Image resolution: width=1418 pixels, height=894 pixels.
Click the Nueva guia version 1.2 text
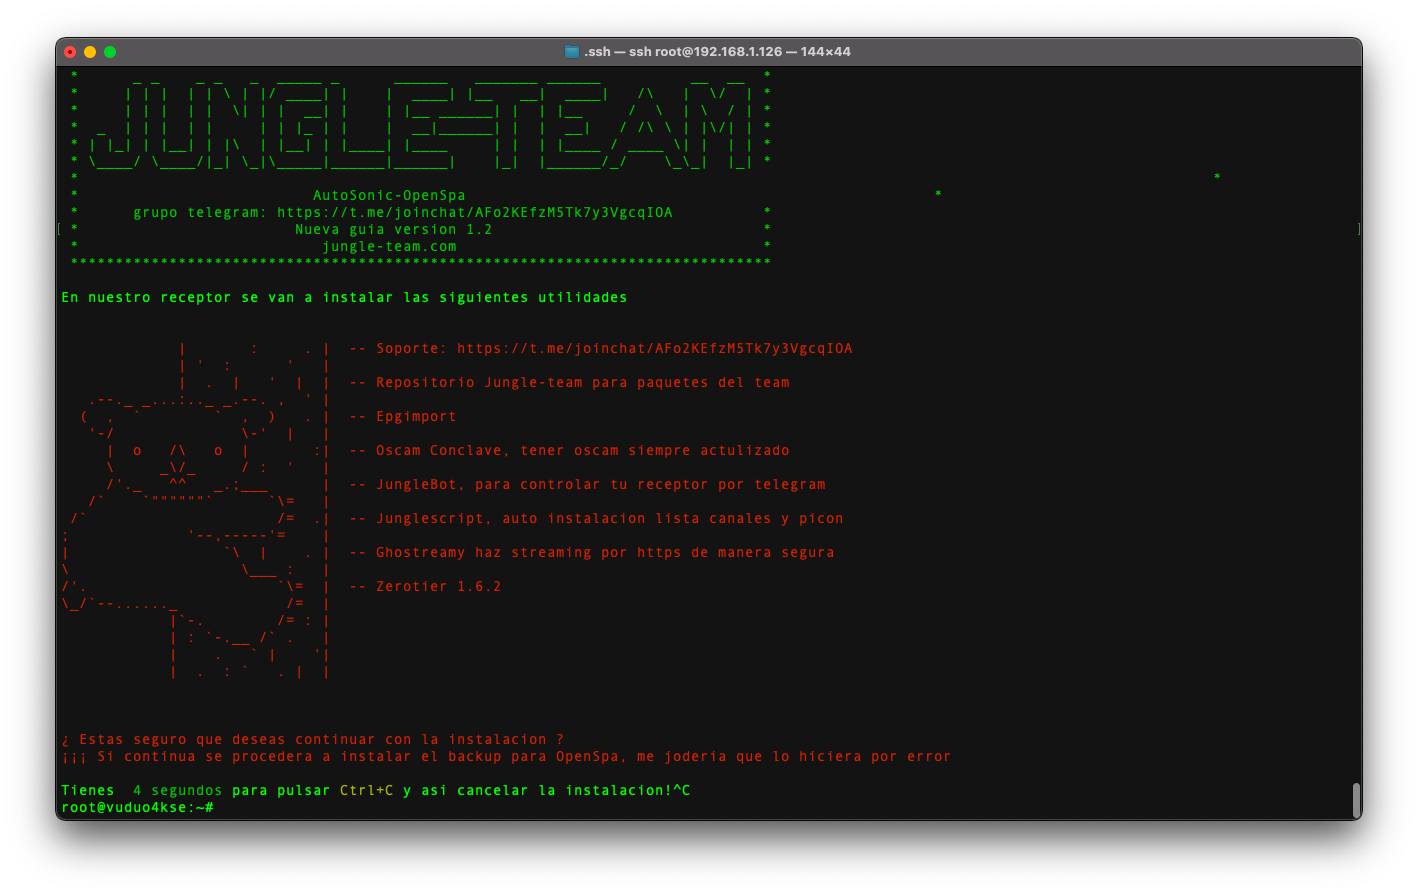point(393,229)
